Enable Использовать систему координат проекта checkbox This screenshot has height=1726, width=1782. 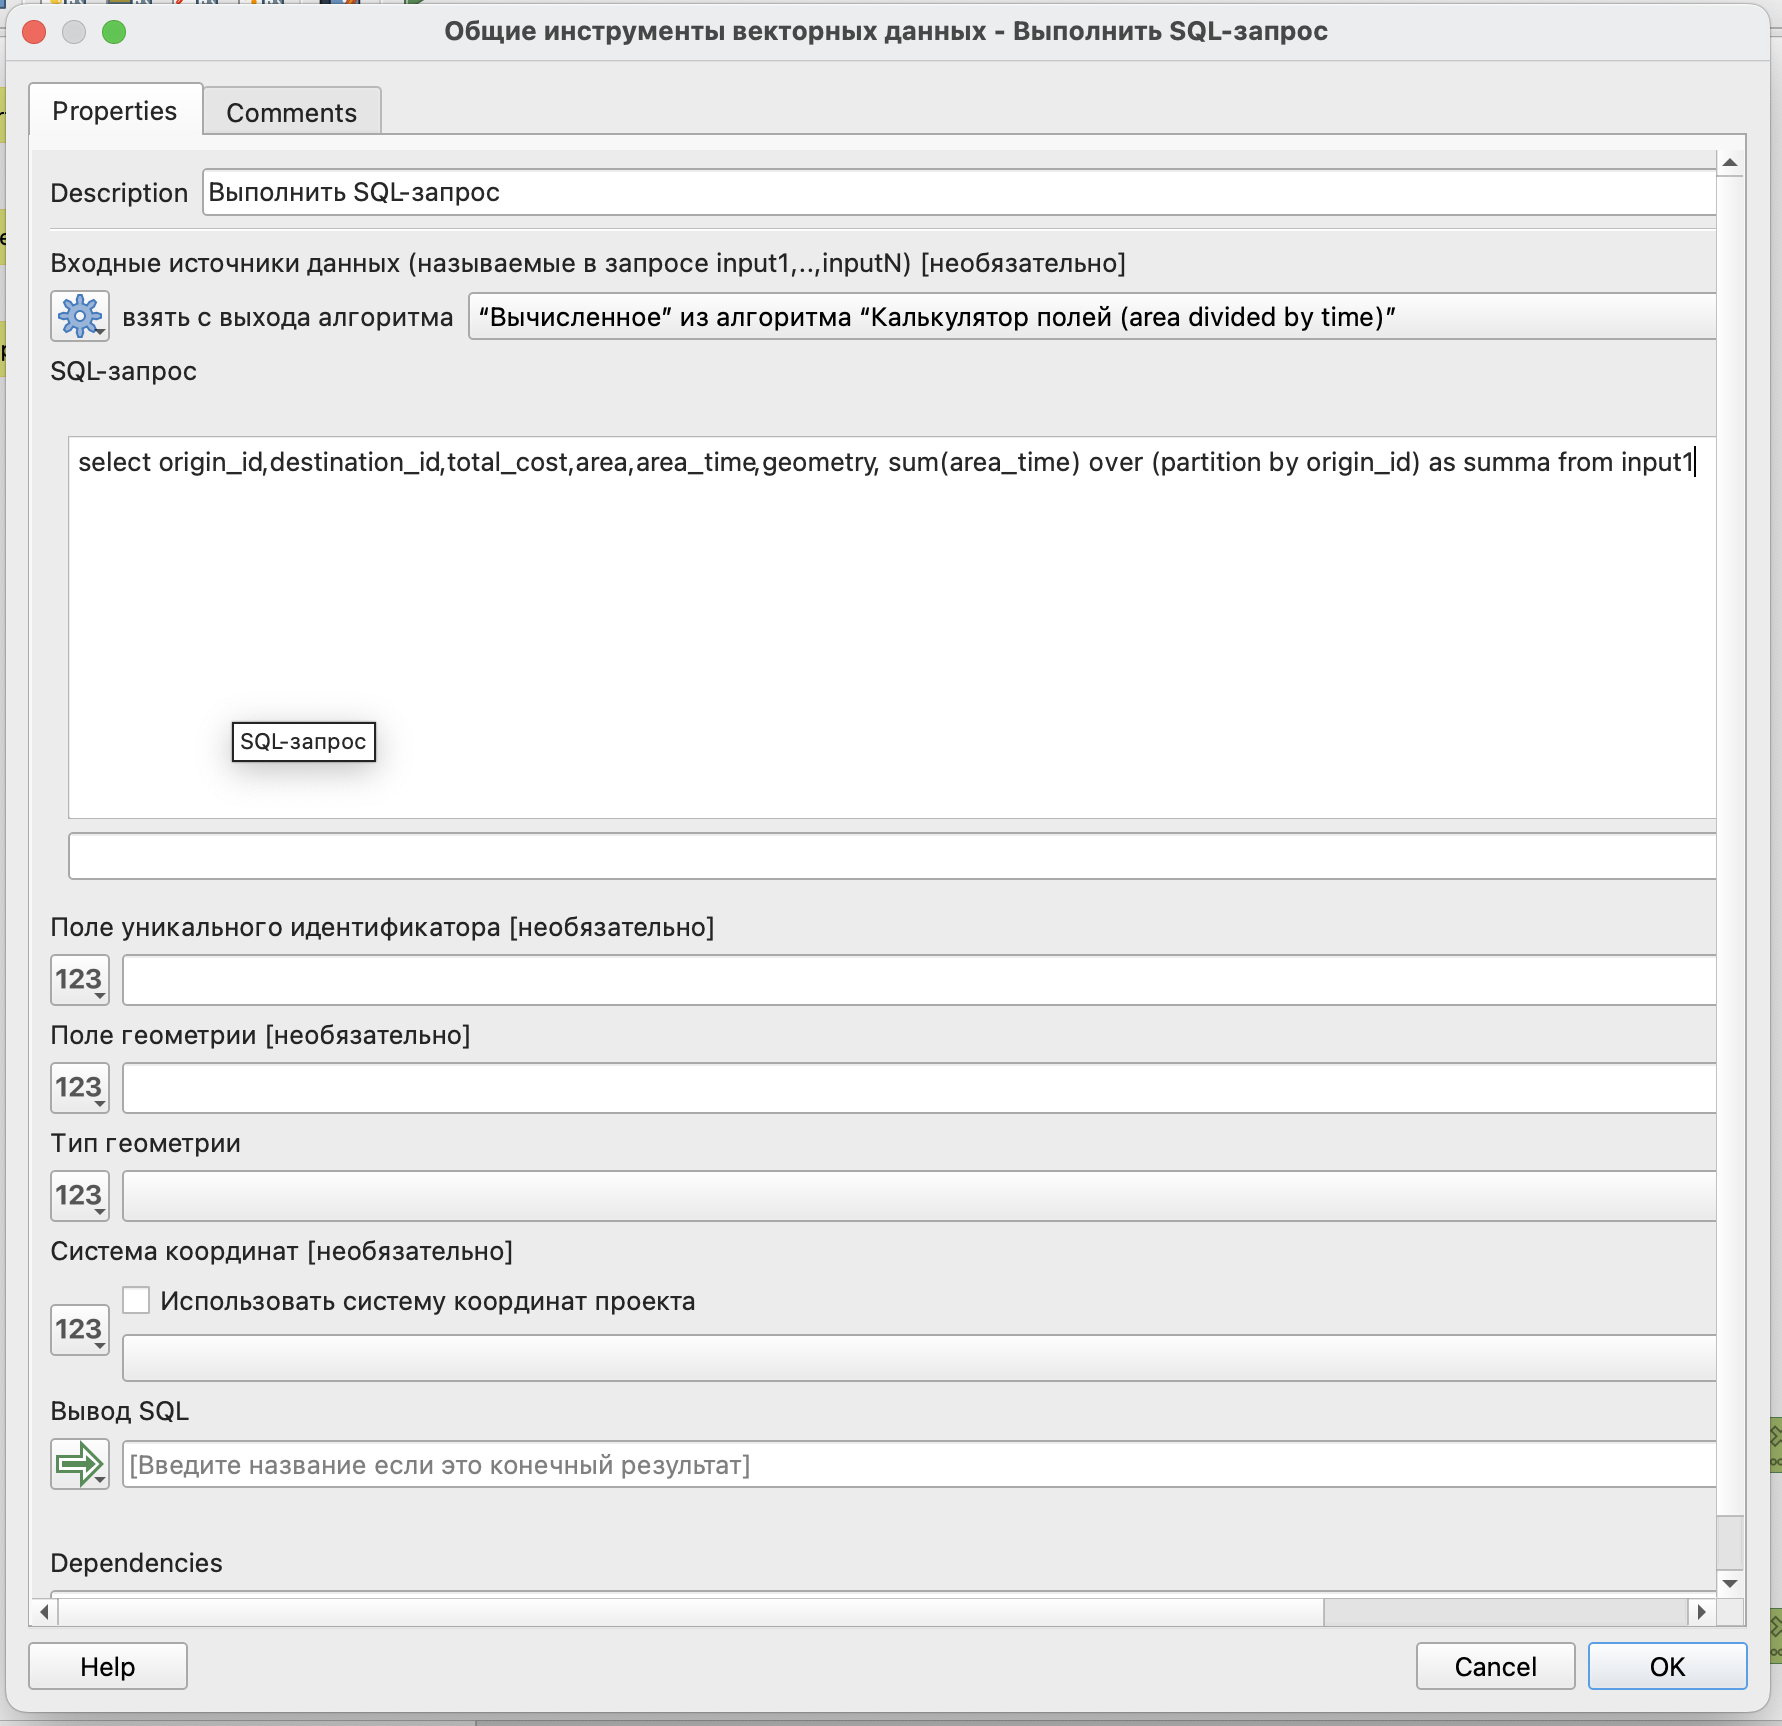(x=136, y=1300)
